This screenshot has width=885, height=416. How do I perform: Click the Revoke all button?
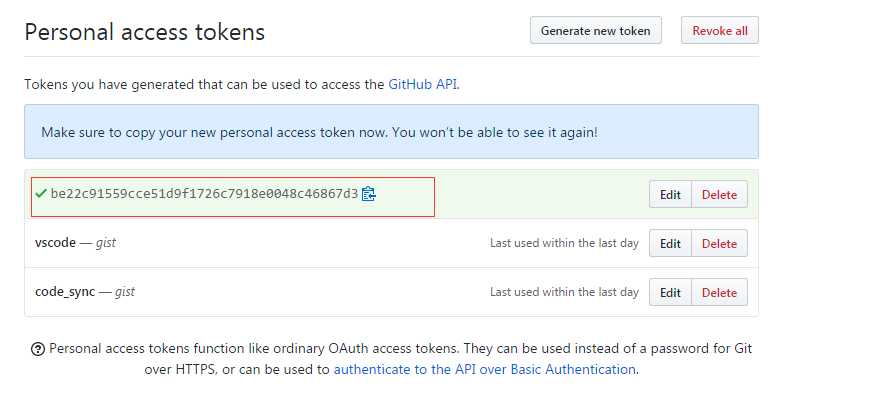[720, 30]
